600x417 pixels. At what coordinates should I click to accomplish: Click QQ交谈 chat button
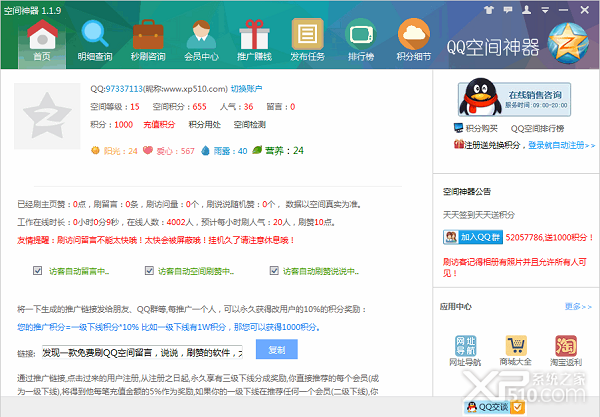tap(488, 407)
